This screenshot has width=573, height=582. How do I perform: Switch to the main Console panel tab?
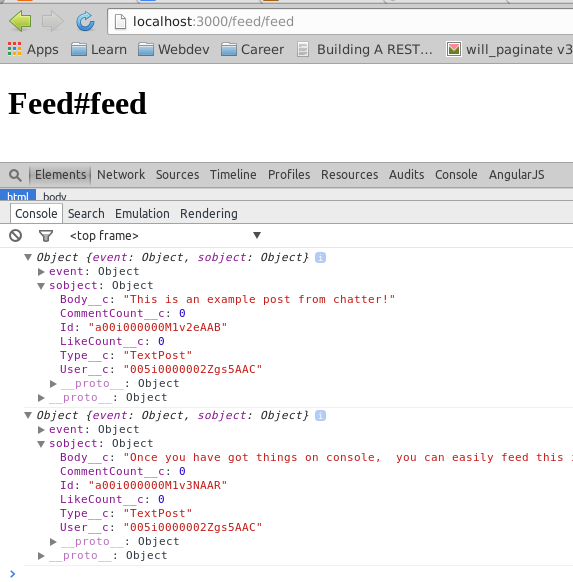click(456, 174)
